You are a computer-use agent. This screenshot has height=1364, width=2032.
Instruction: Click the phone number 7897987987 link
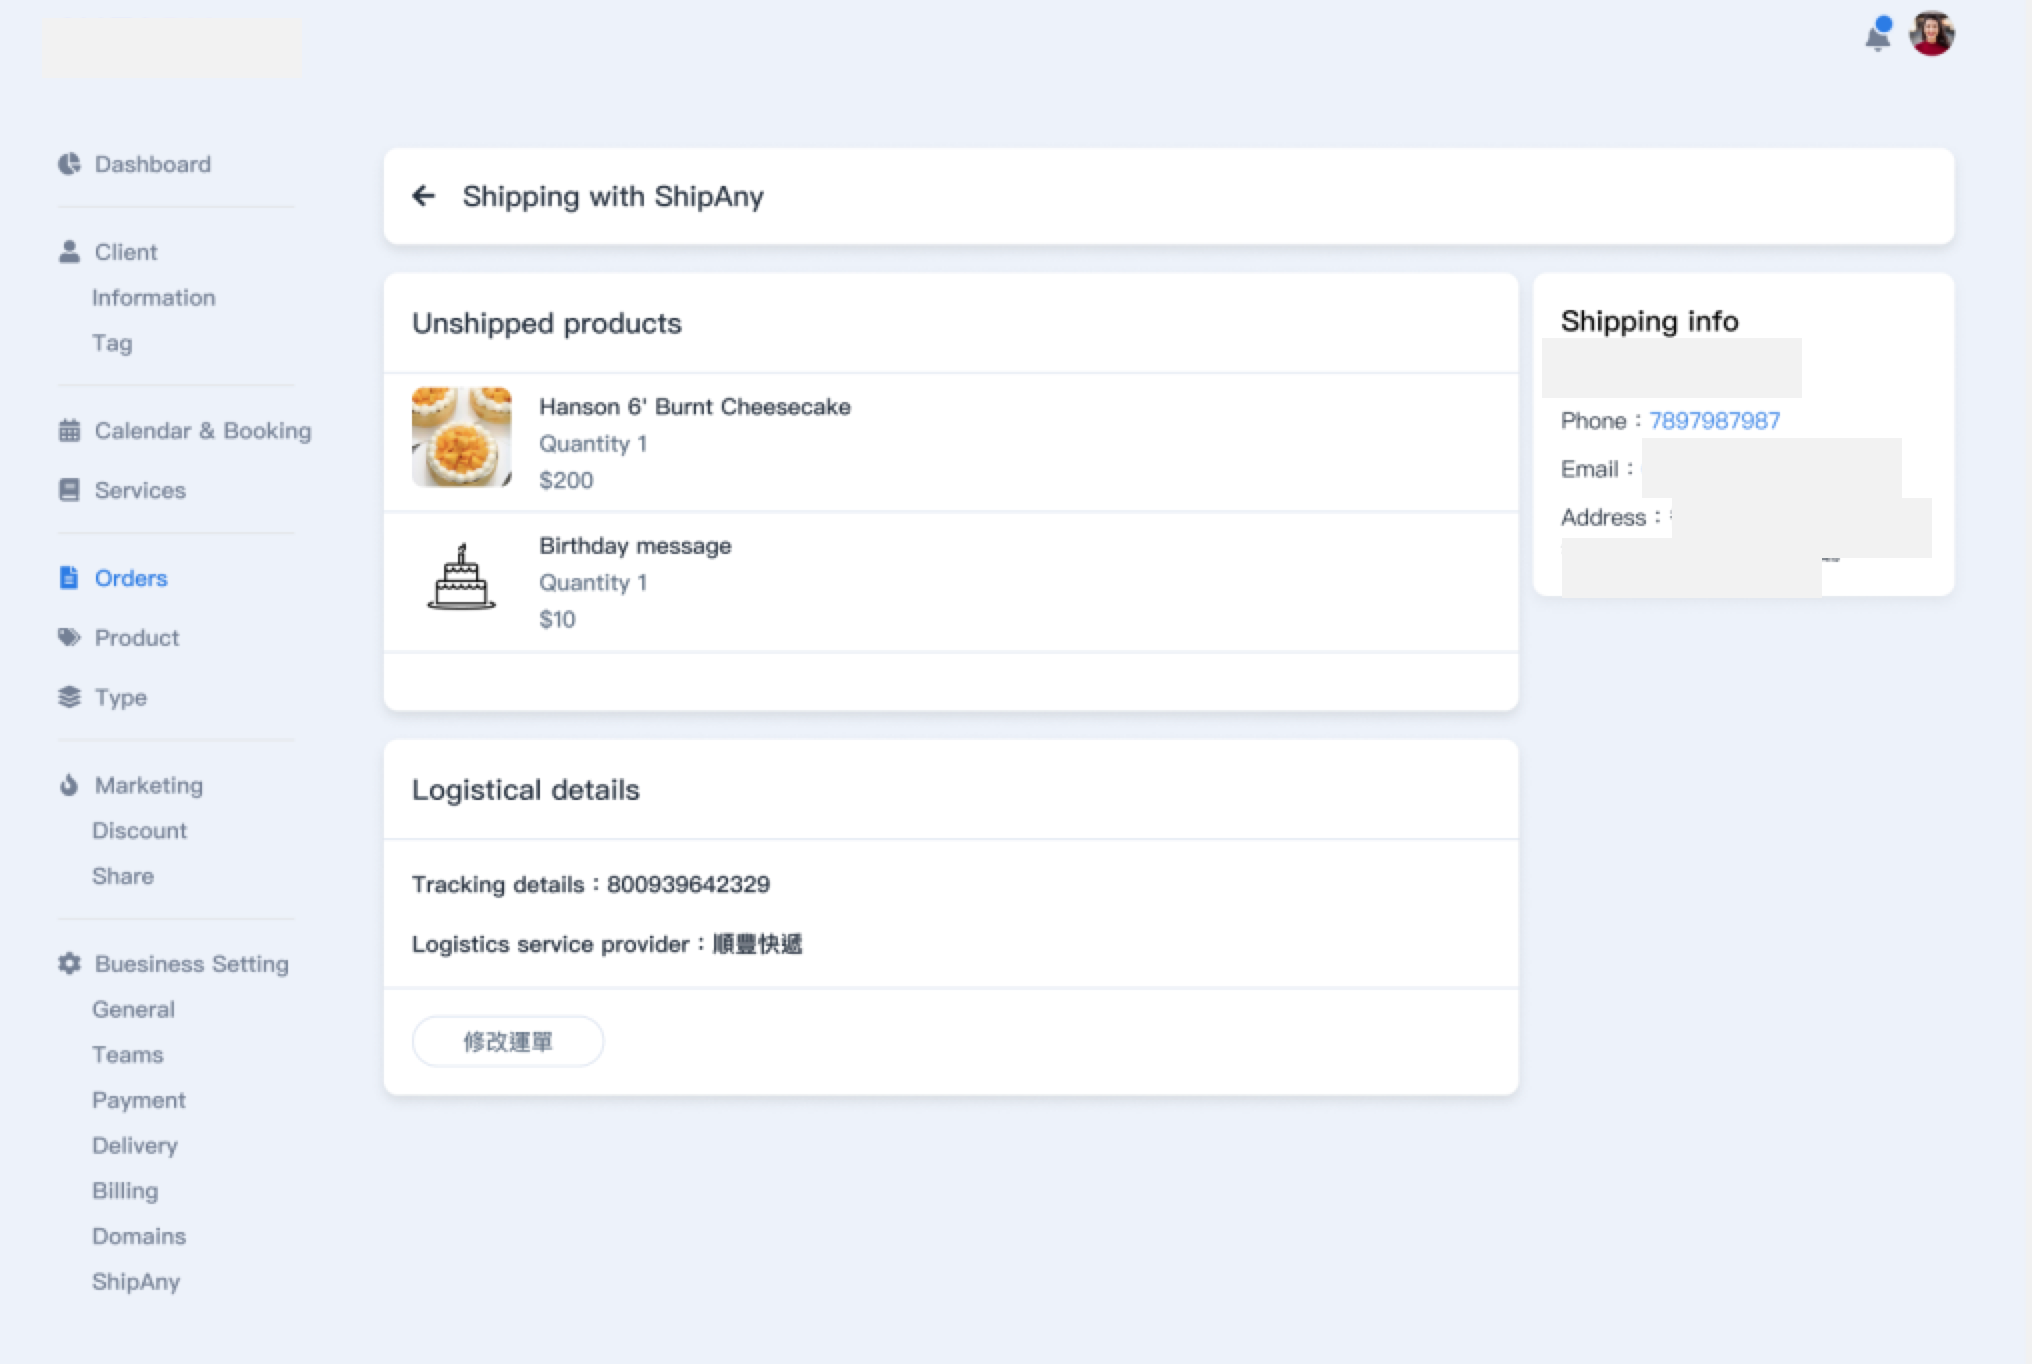pyautogui.click(x=1714, y=421)
